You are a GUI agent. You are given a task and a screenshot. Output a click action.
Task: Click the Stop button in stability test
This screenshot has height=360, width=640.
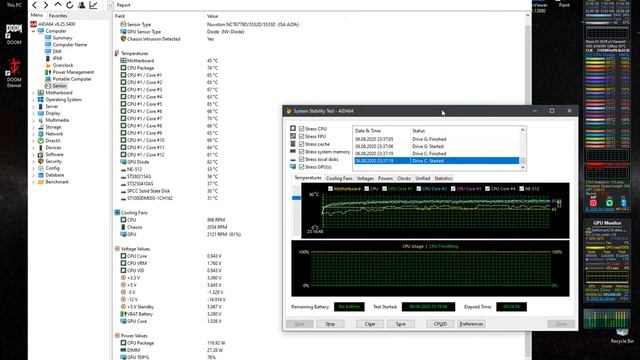tap(330, 324)
